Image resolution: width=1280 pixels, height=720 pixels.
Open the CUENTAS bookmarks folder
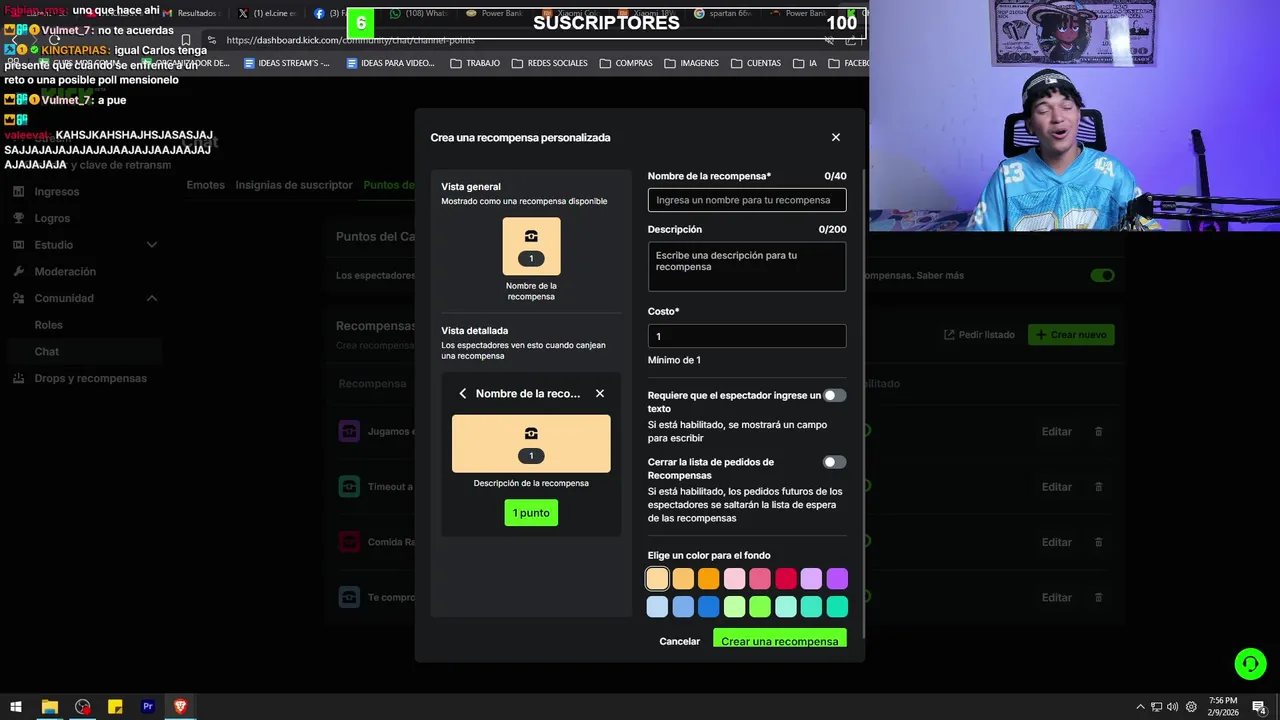click(756, 63)
